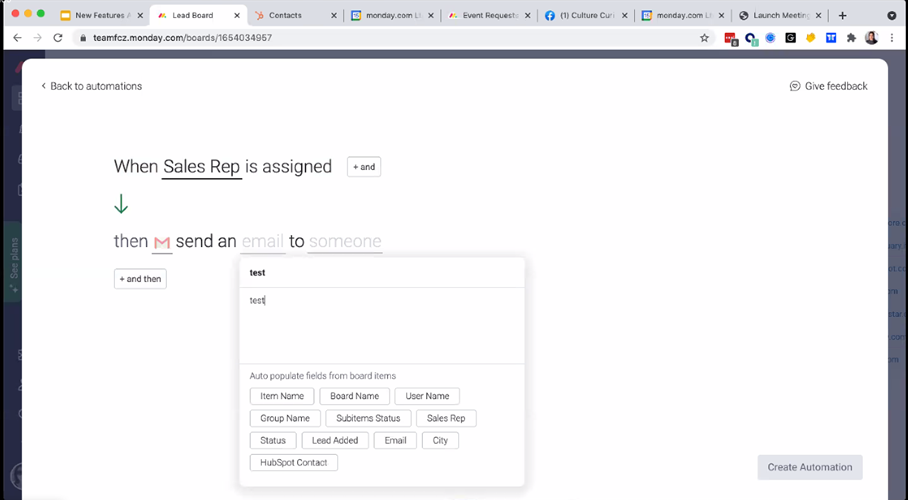Open the someone recipient selector

(x=344, y=242)
